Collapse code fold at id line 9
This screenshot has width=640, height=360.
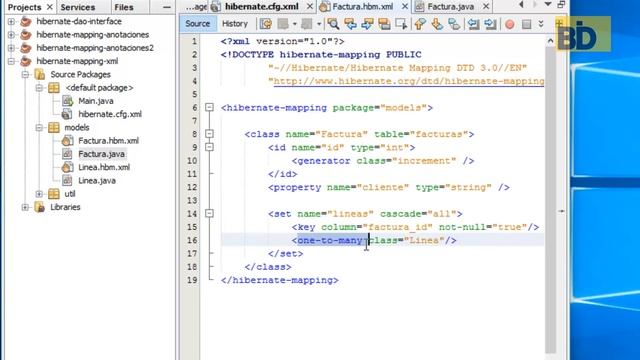(x=209, y=147)
